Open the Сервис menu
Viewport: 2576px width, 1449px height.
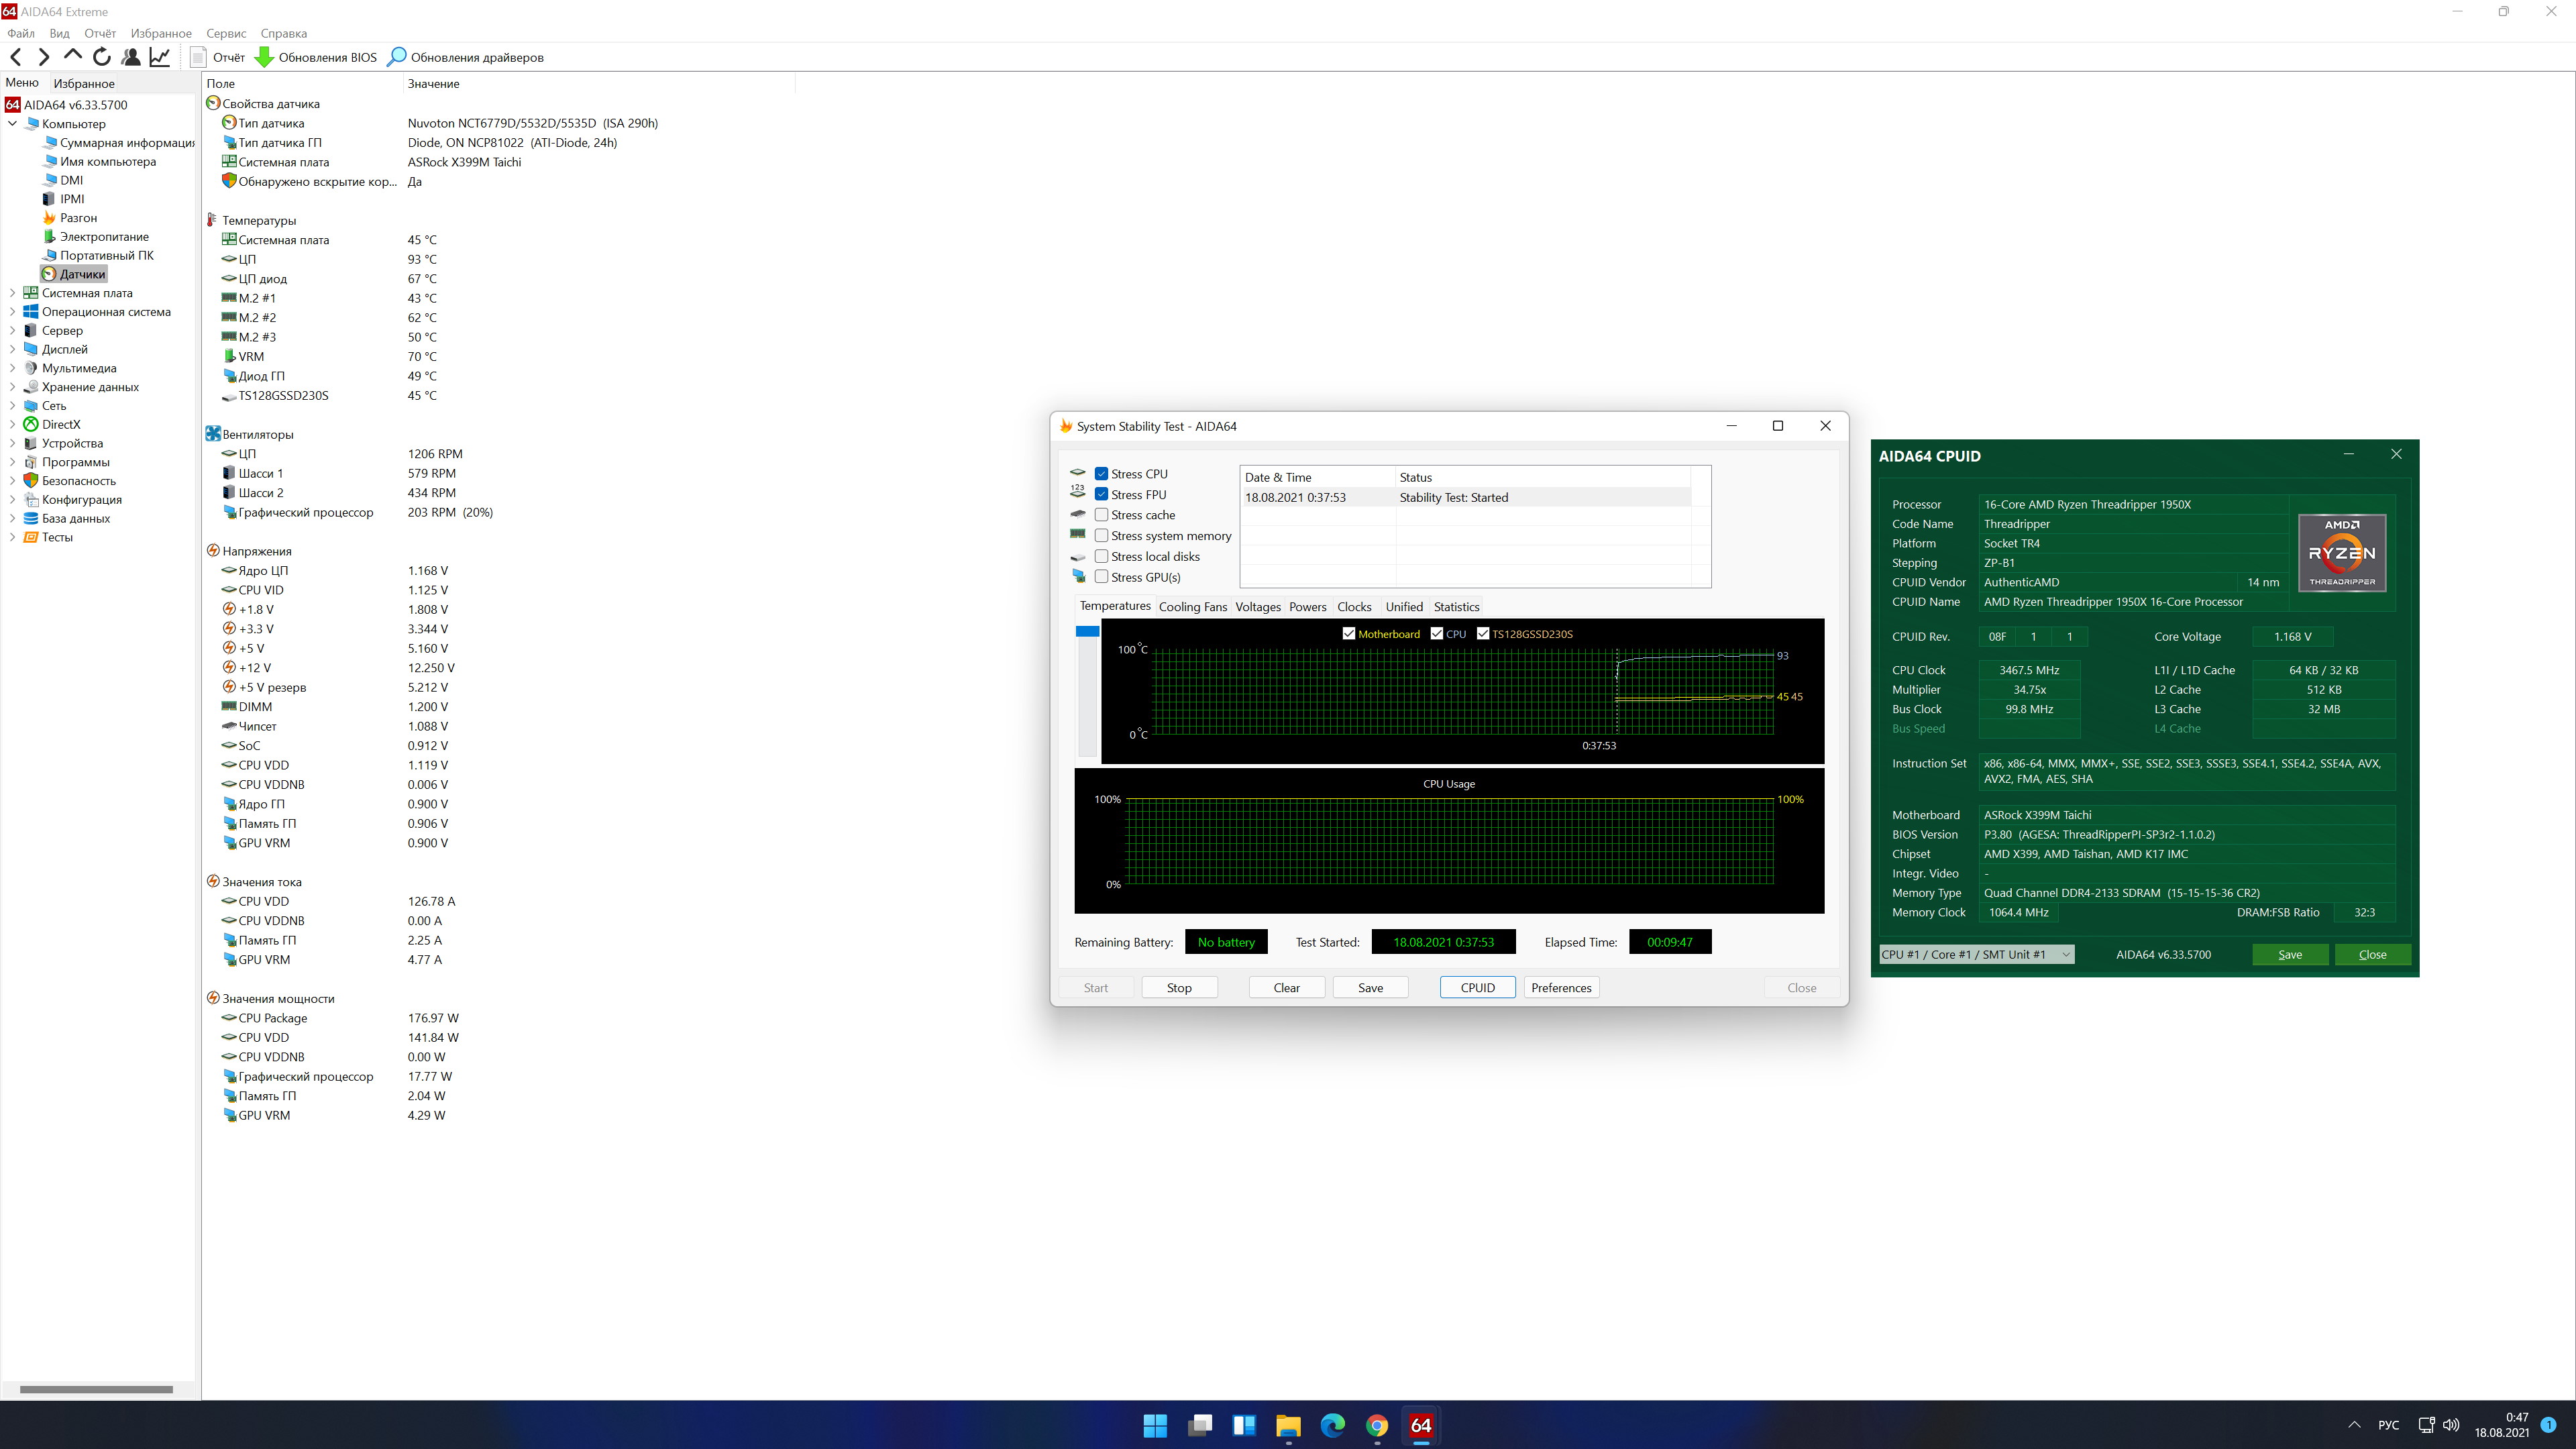226,33
